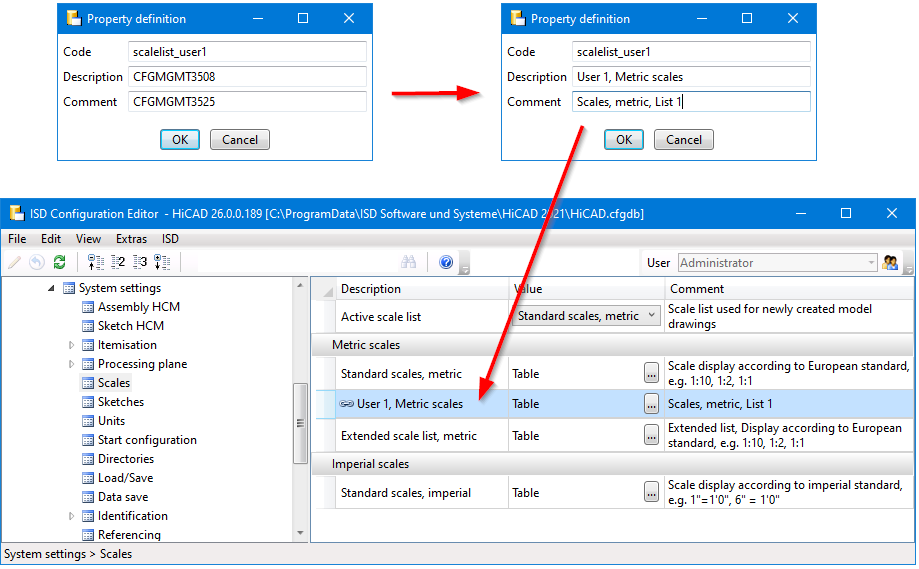The width and height of the screenshot is (919, 569).
Task: Expand the Identification tree node
Action: (72, 516)
